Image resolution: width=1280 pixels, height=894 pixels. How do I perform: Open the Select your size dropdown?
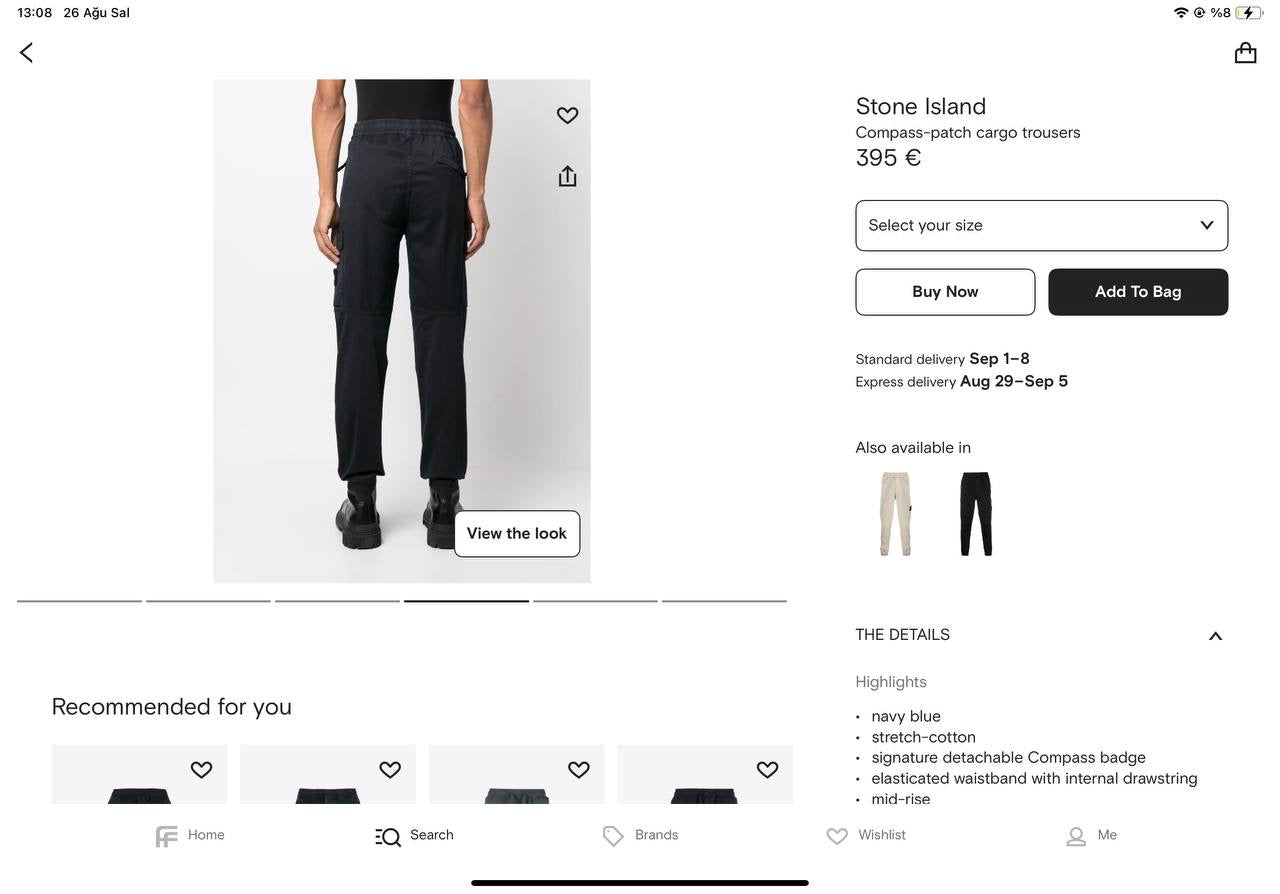coord(1041,226)
